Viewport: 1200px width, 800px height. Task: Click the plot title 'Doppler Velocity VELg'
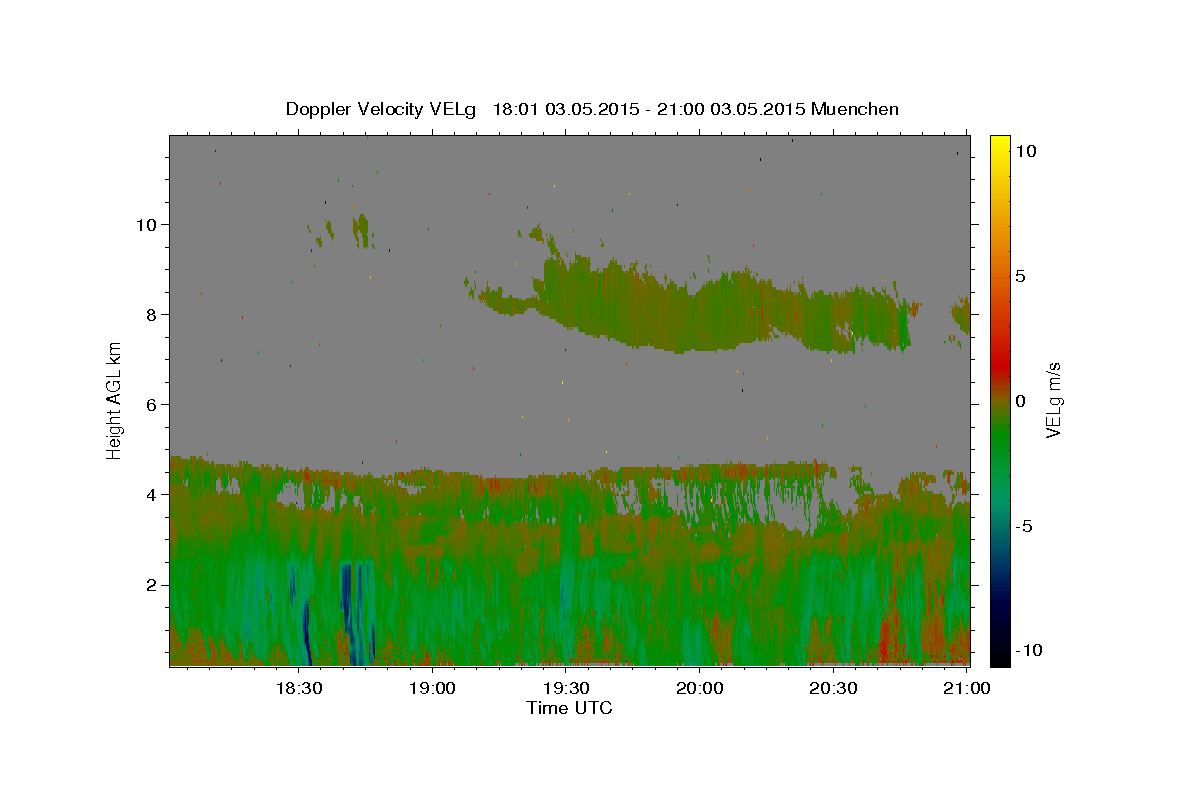(x=383, y=109)
